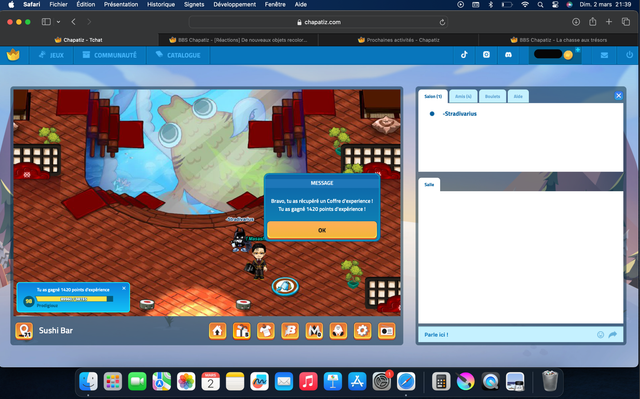Image resolution: width=640 pixels, height=399 pixels.
Task: Click the avatar in black suit
Action: (258, 261)
